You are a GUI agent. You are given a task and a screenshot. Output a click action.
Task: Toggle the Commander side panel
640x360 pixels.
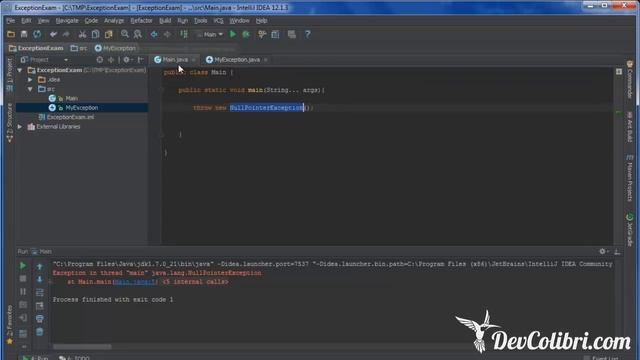click(630, 80)
